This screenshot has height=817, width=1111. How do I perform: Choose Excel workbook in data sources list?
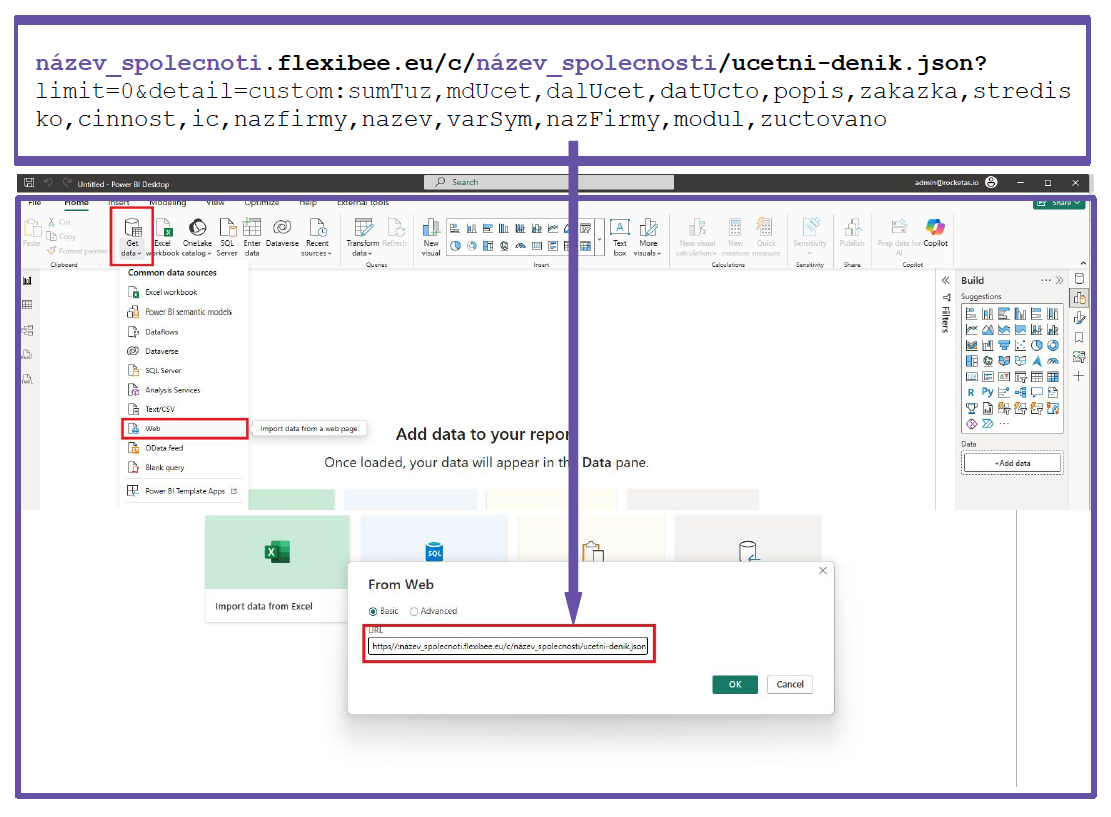184,292
